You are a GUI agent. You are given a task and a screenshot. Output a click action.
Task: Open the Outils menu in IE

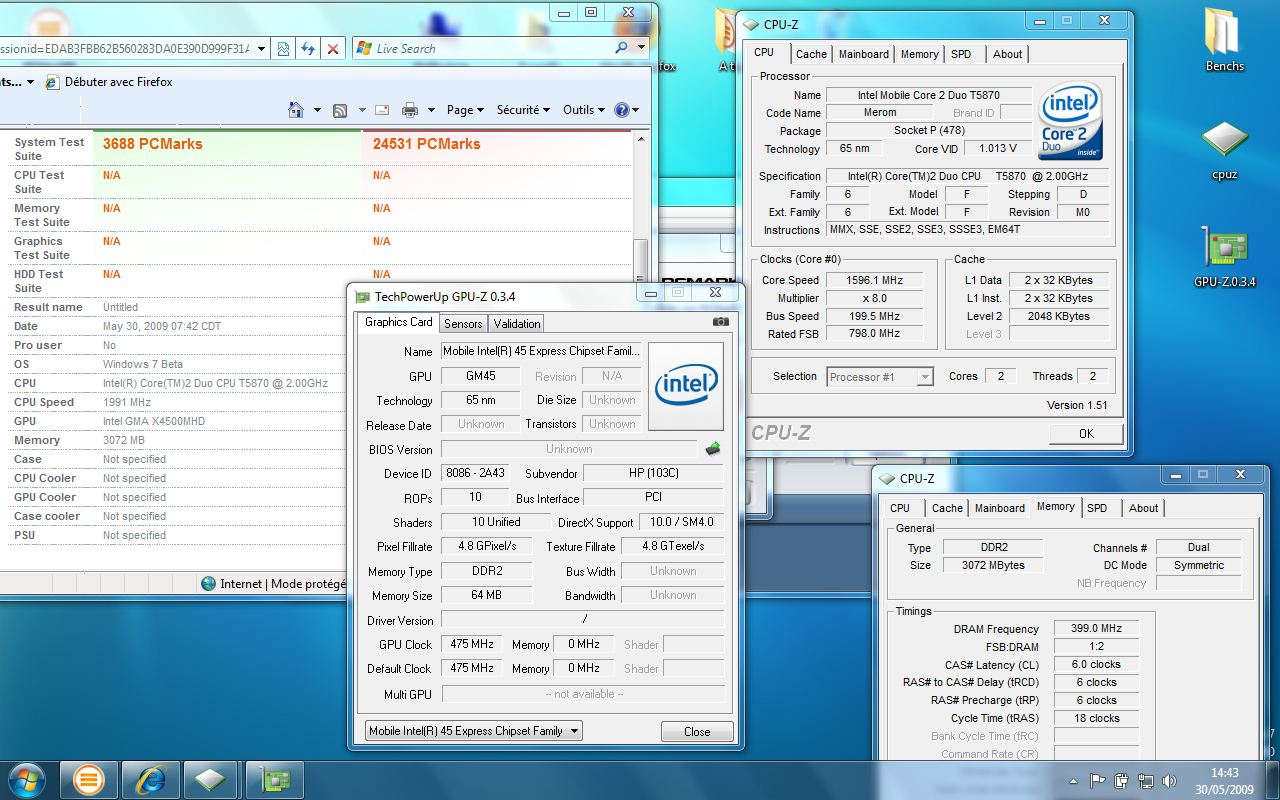coord(584,110)
